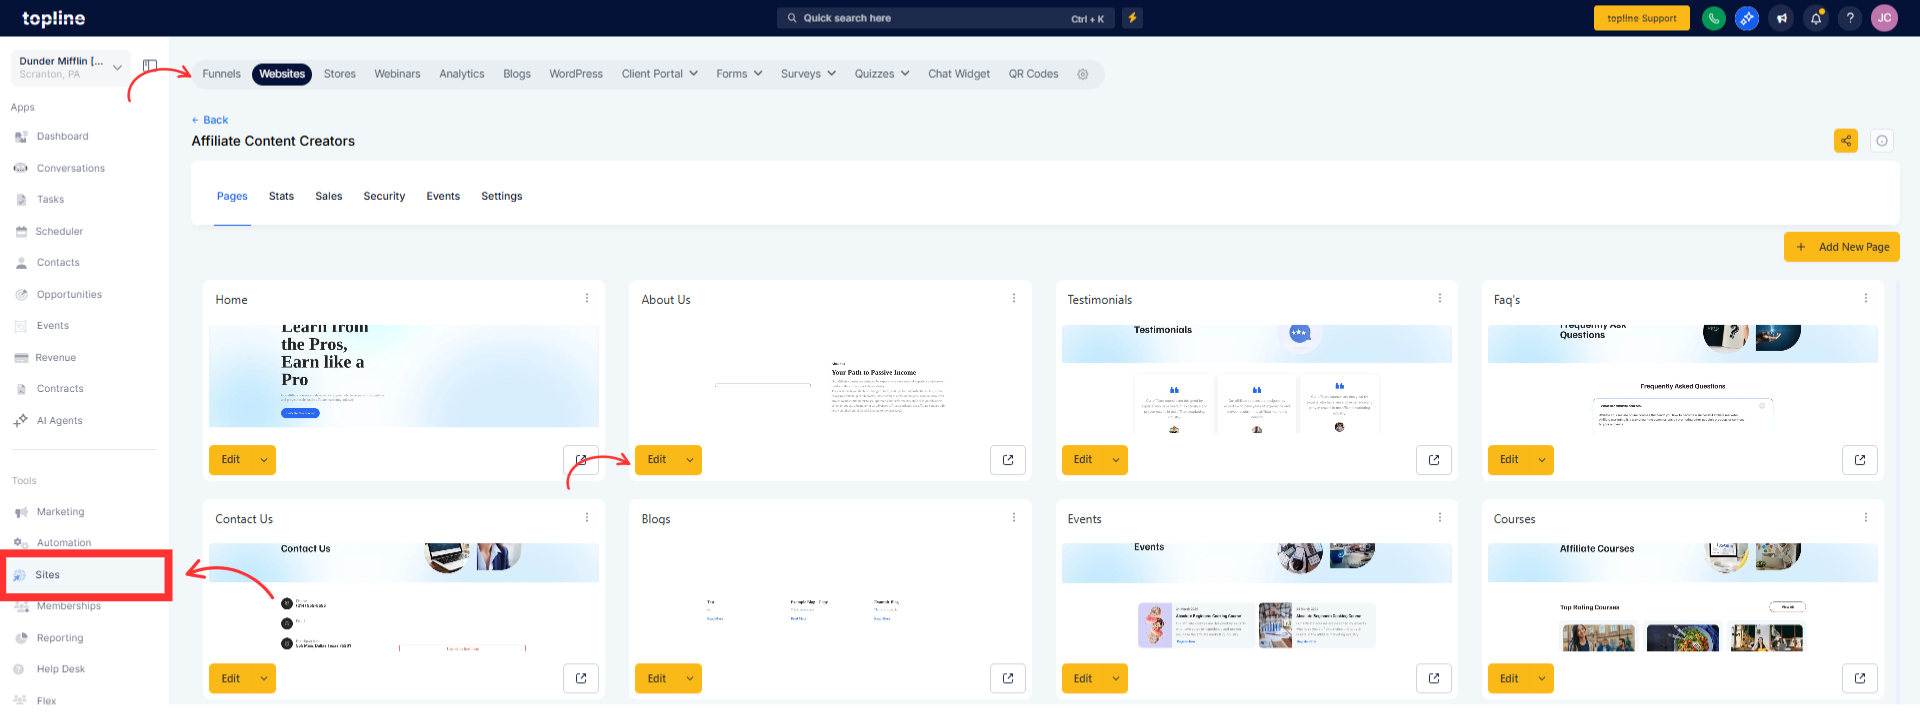Click Edit on the Events card
This screenshot has height=716, width=1920.
point(1083,678)
